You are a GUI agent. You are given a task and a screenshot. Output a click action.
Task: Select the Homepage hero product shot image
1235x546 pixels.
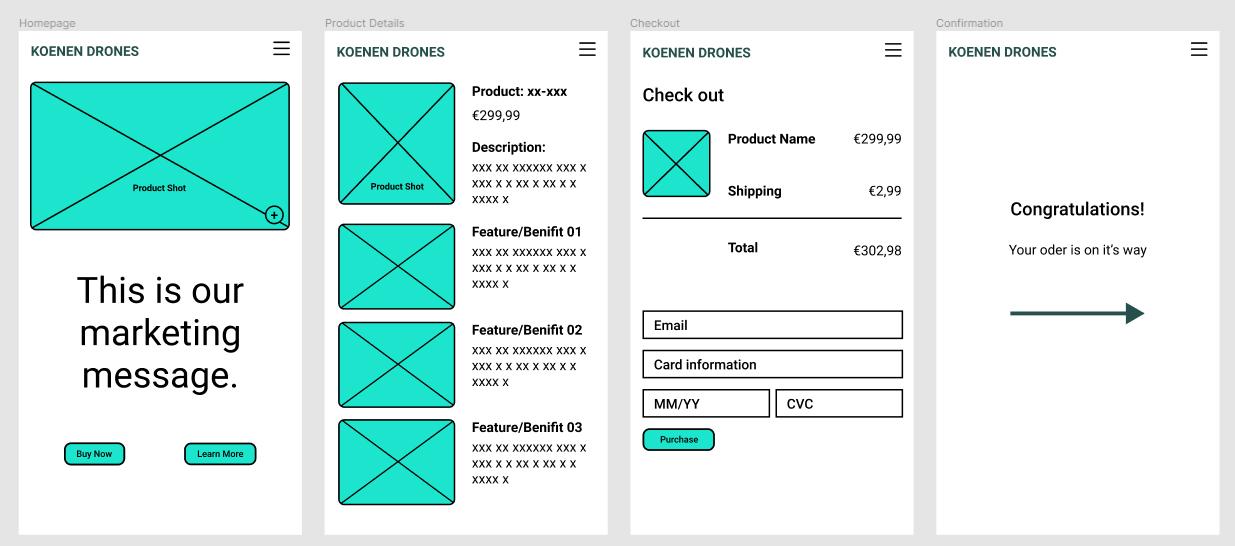[x=160, y=156]
